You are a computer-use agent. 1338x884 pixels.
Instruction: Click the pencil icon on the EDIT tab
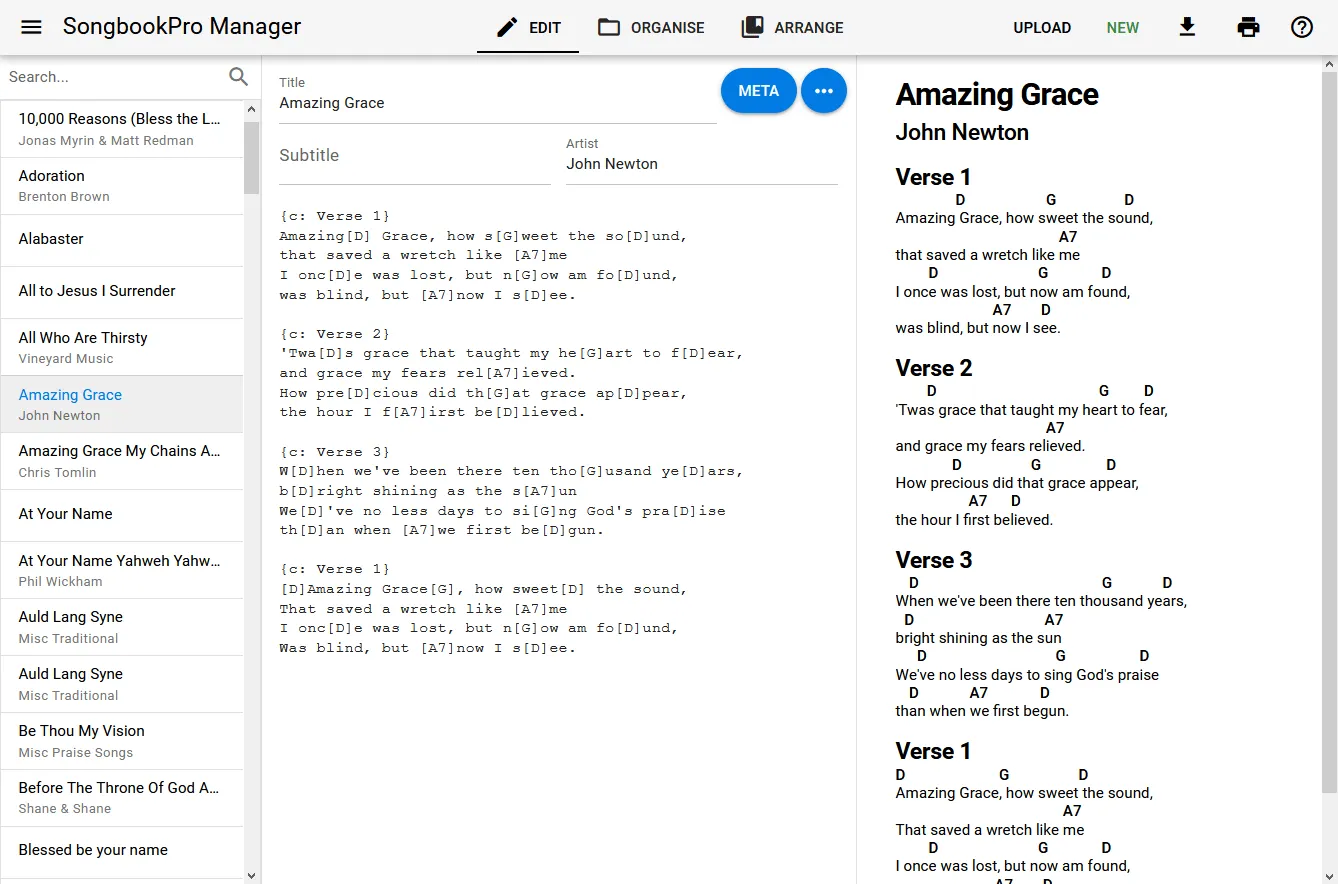coord(505,27)
